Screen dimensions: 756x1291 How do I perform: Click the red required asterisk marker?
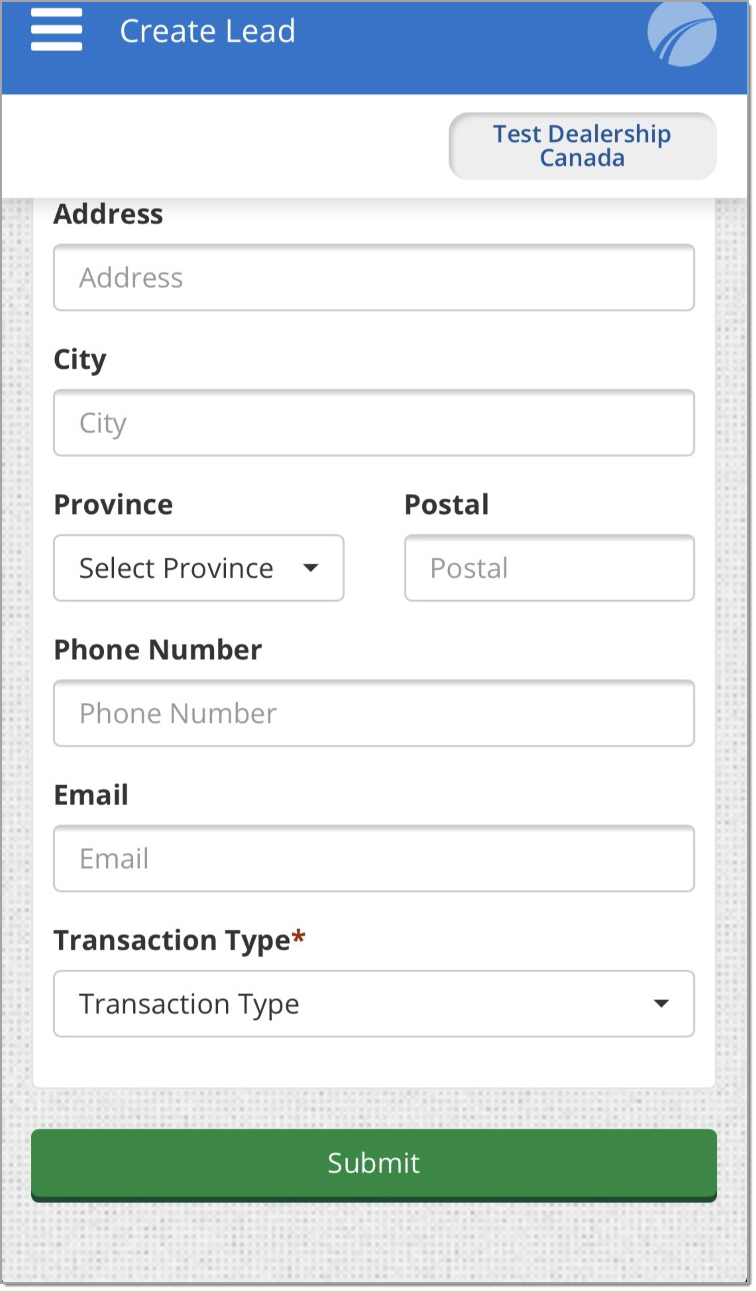[x=298, y=938]
